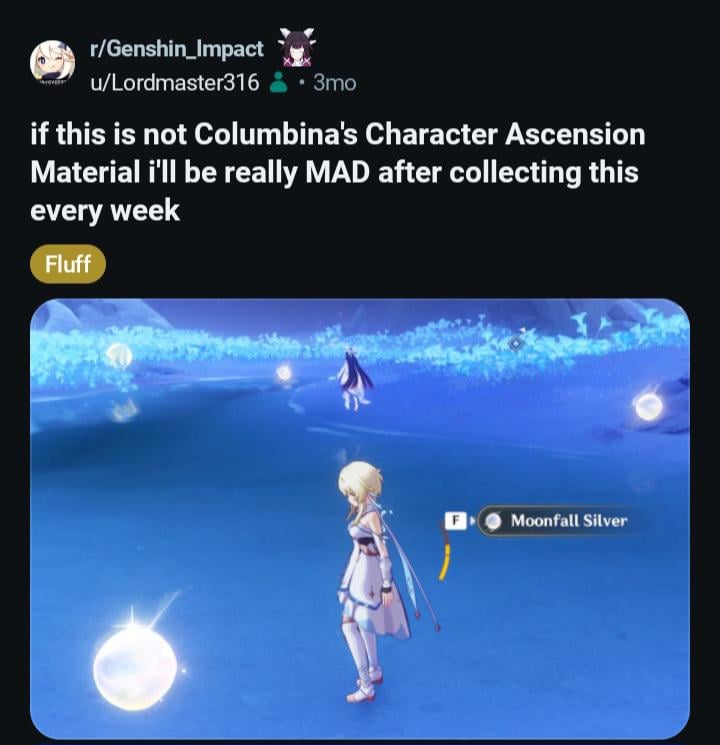Visit u/Lordmaster316 profile
This screenshot has height=745, width=720.
click(175, 83)
